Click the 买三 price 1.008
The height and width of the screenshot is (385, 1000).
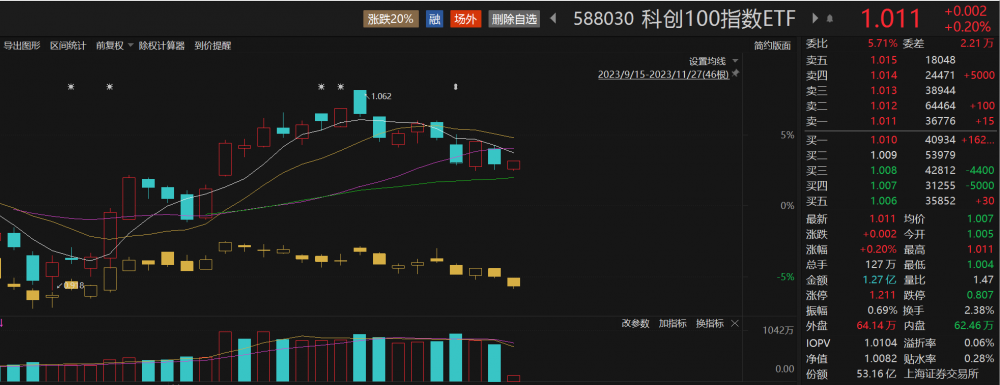884,170
